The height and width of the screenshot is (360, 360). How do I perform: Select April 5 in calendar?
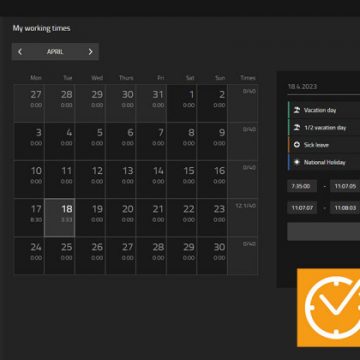click(90, 141)
